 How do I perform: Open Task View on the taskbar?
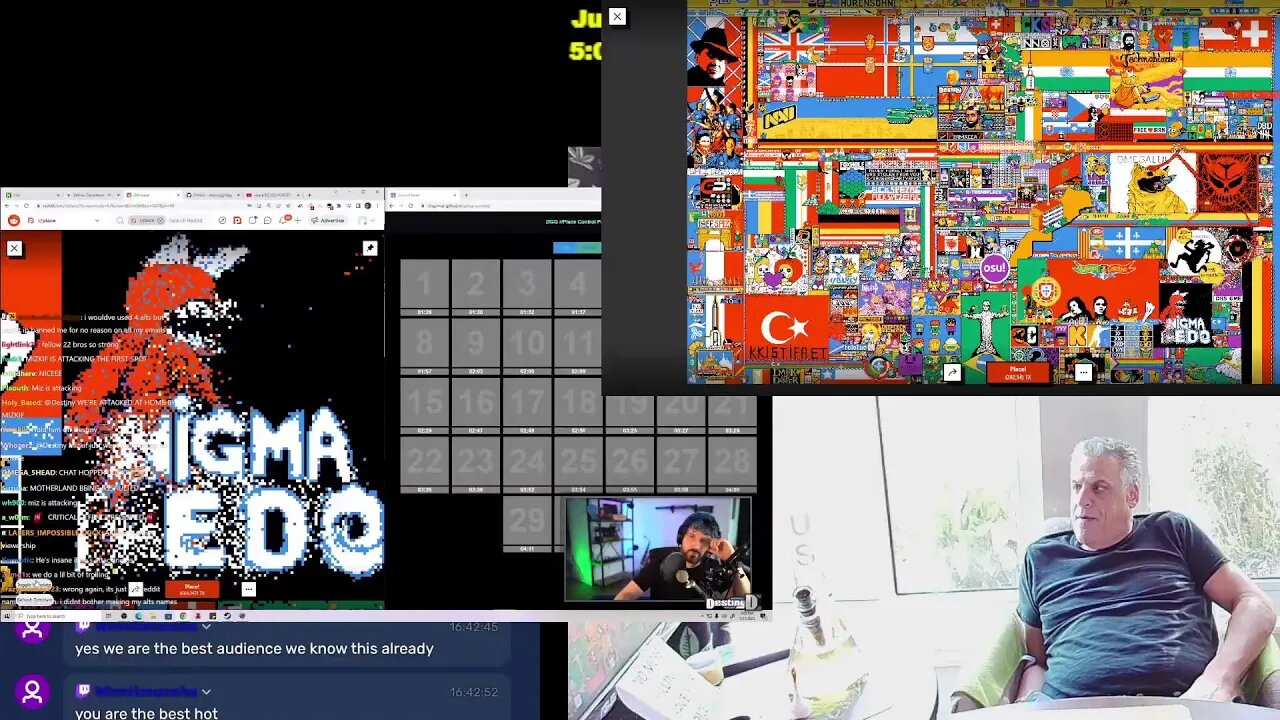[109, 616]
